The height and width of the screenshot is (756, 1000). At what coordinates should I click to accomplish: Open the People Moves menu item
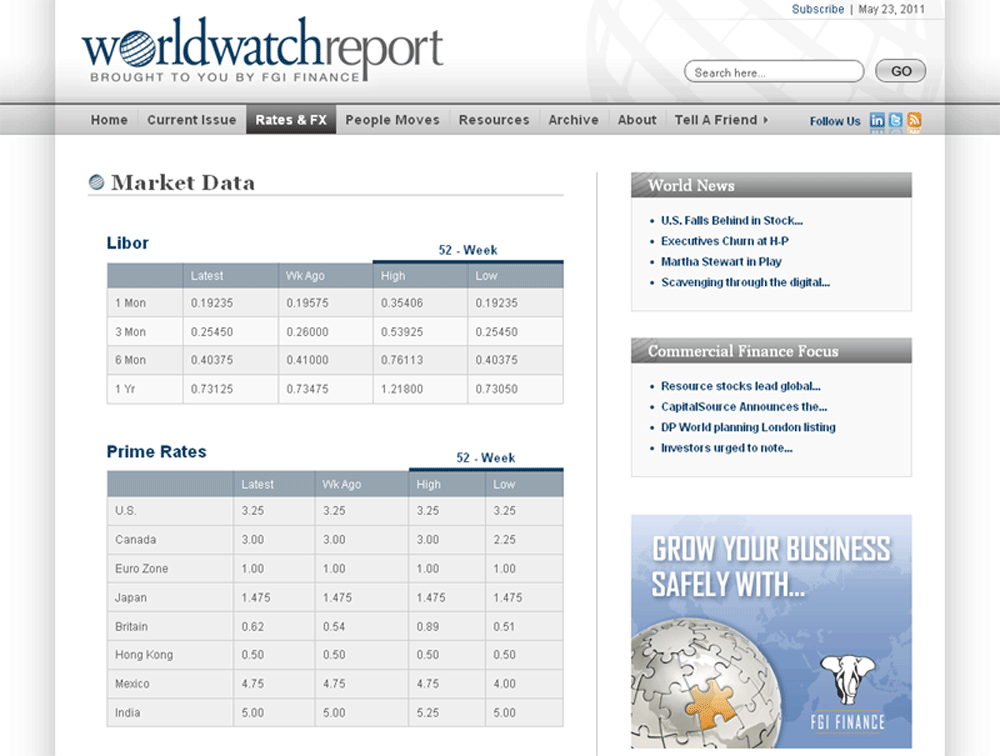392,120
